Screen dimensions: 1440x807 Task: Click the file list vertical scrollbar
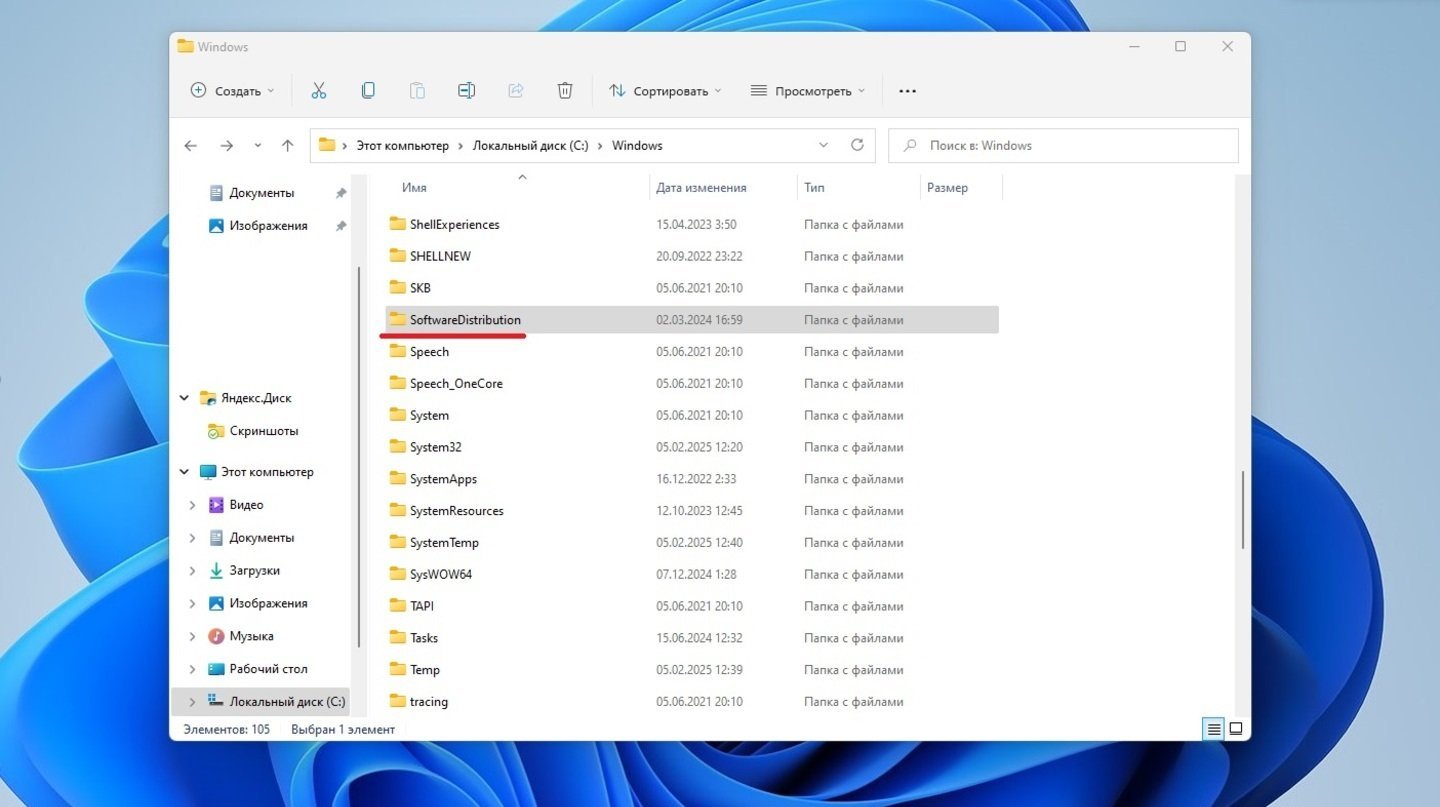1243,509
